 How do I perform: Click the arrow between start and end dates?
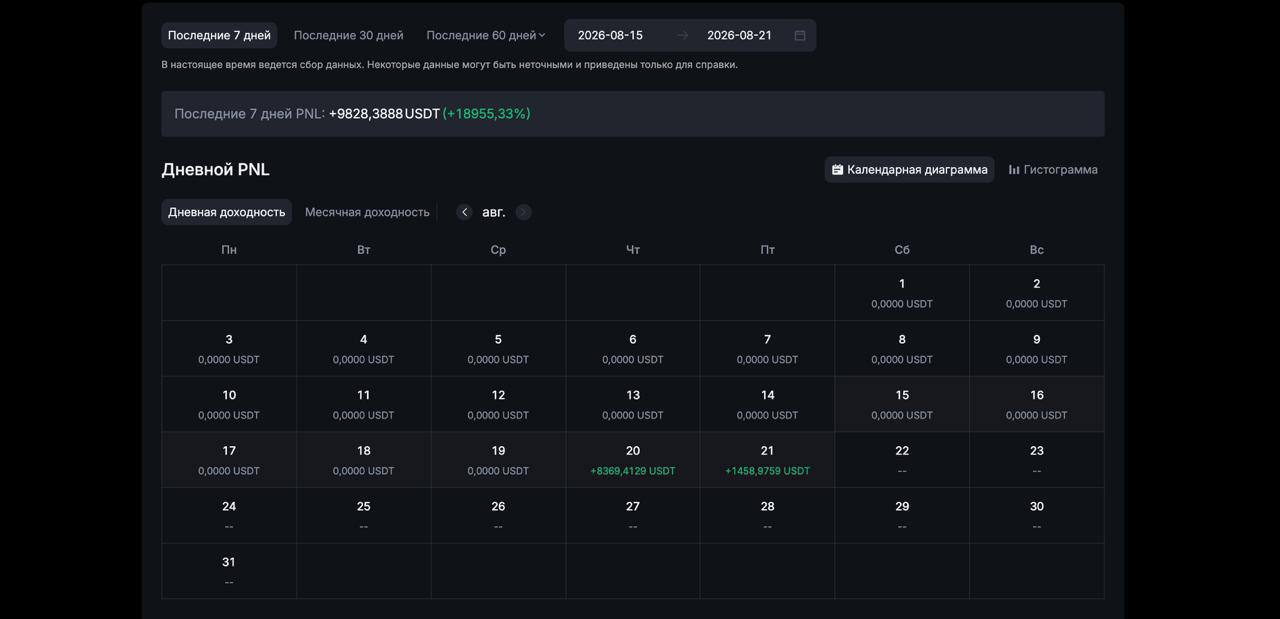[x=683, y=35]
